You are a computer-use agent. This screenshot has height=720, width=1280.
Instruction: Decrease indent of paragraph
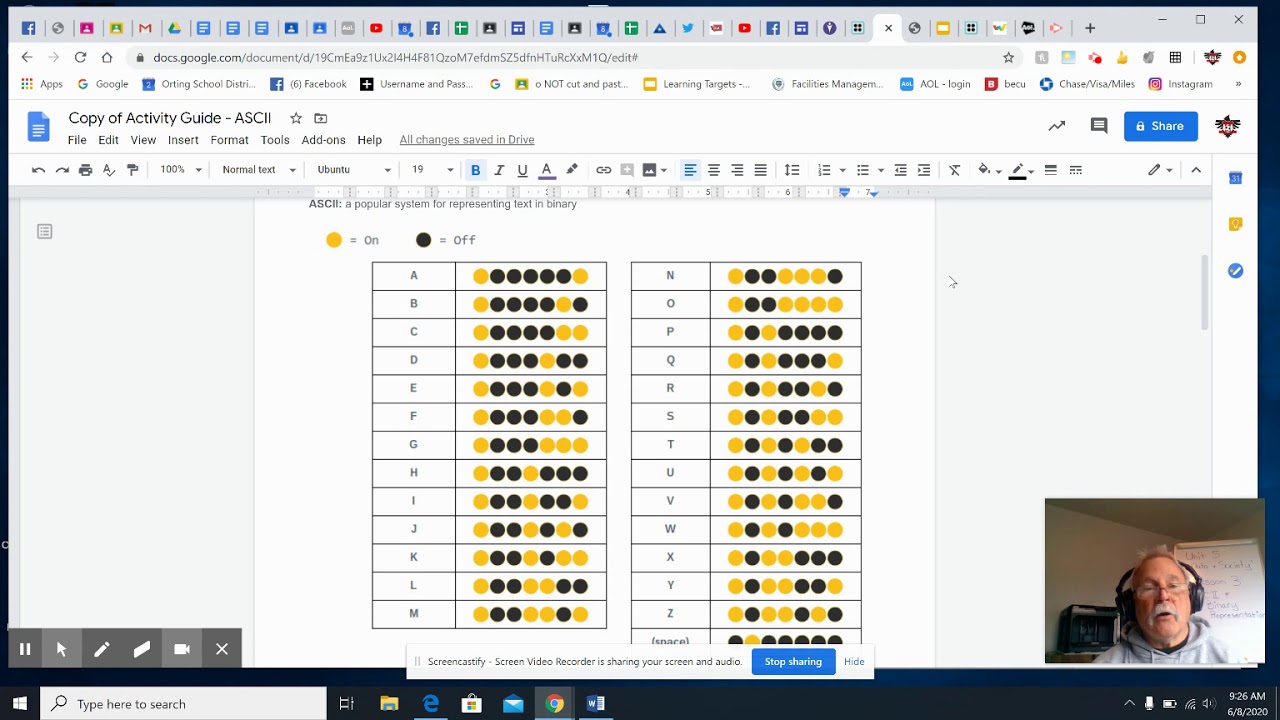pyautogui.click(x=900, y=170)
